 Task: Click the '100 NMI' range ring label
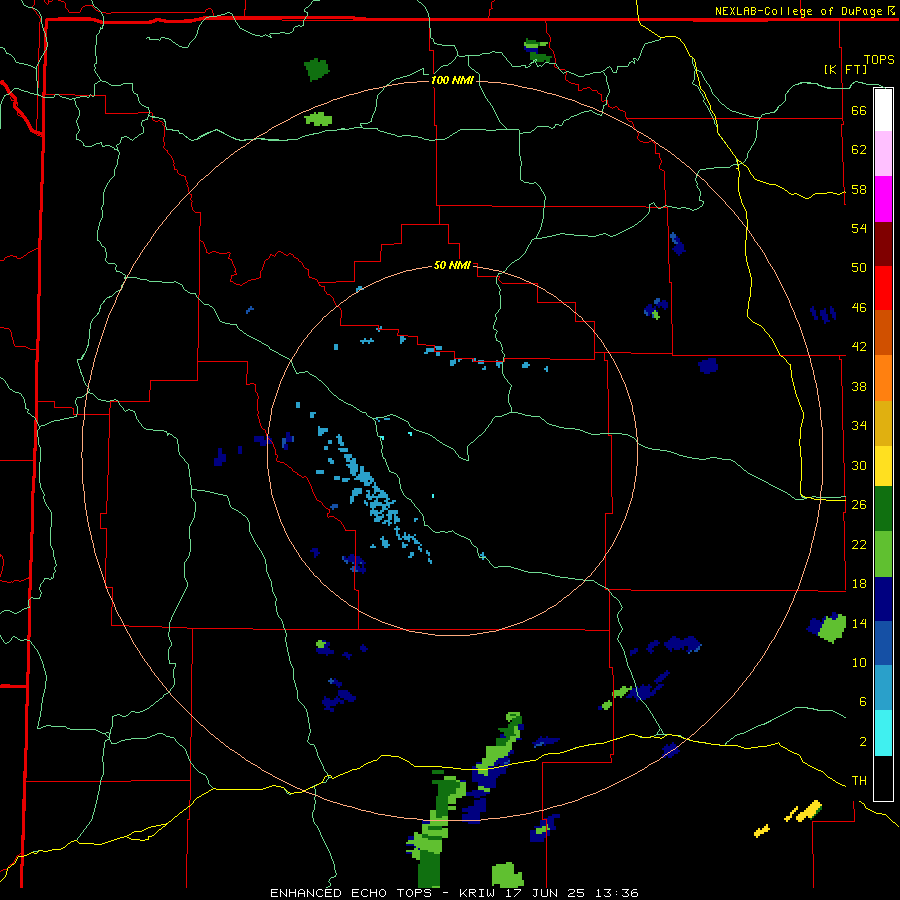[x=452, y=80]
